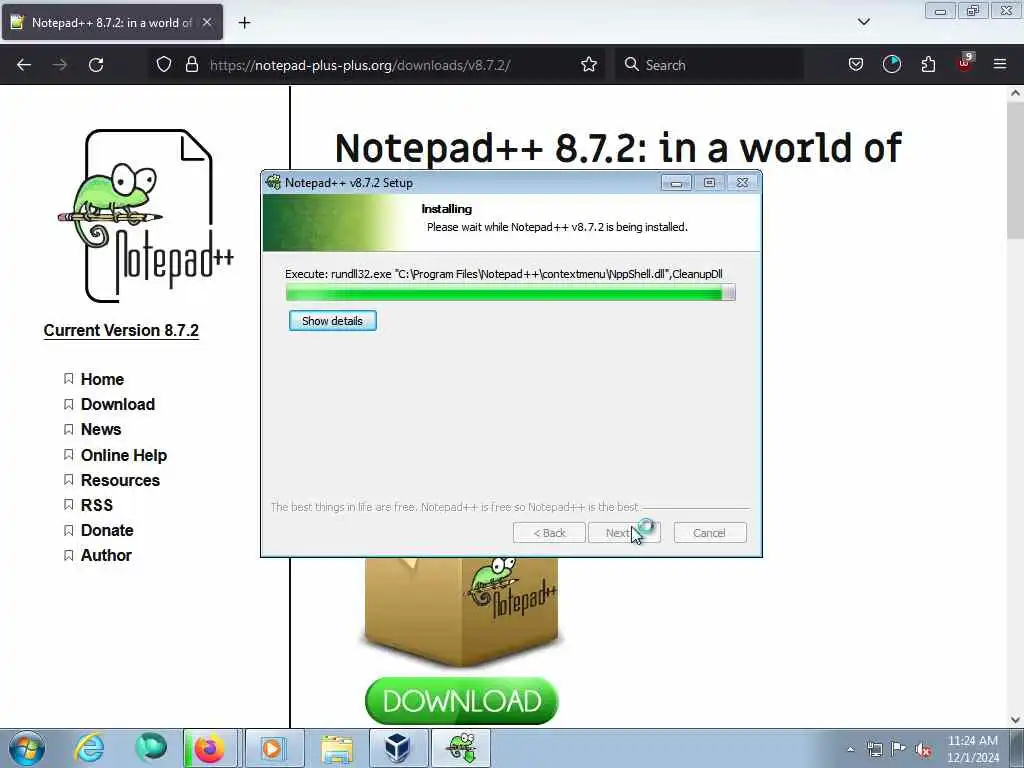Click the Next button in Setup
Viewport: 1024px width, 768px height.
[x=624, y=533]
